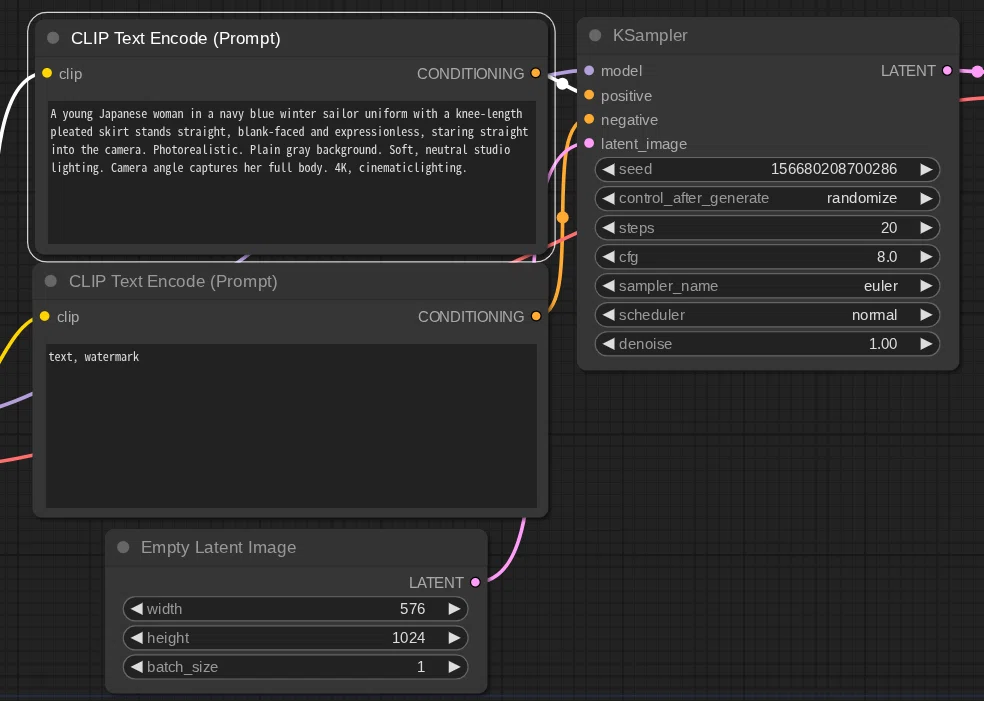
Task: Select the top CLIP Text Encode title
Action: click(x=176, y=38)
